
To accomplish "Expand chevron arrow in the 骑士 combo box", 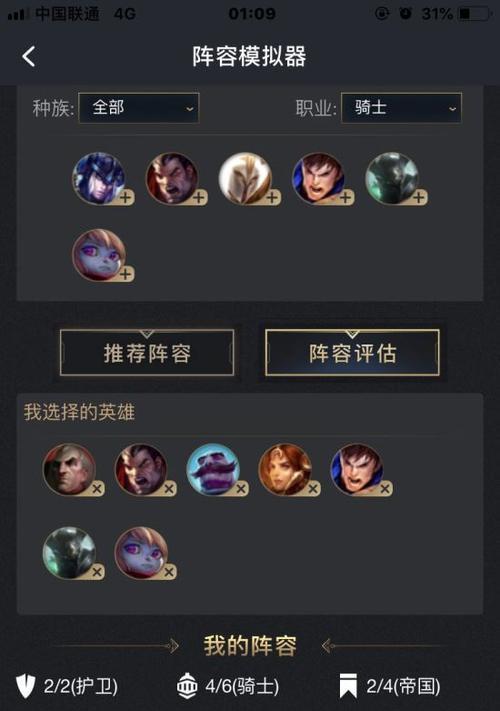I will pyautogui.click(x=452, y=109).
